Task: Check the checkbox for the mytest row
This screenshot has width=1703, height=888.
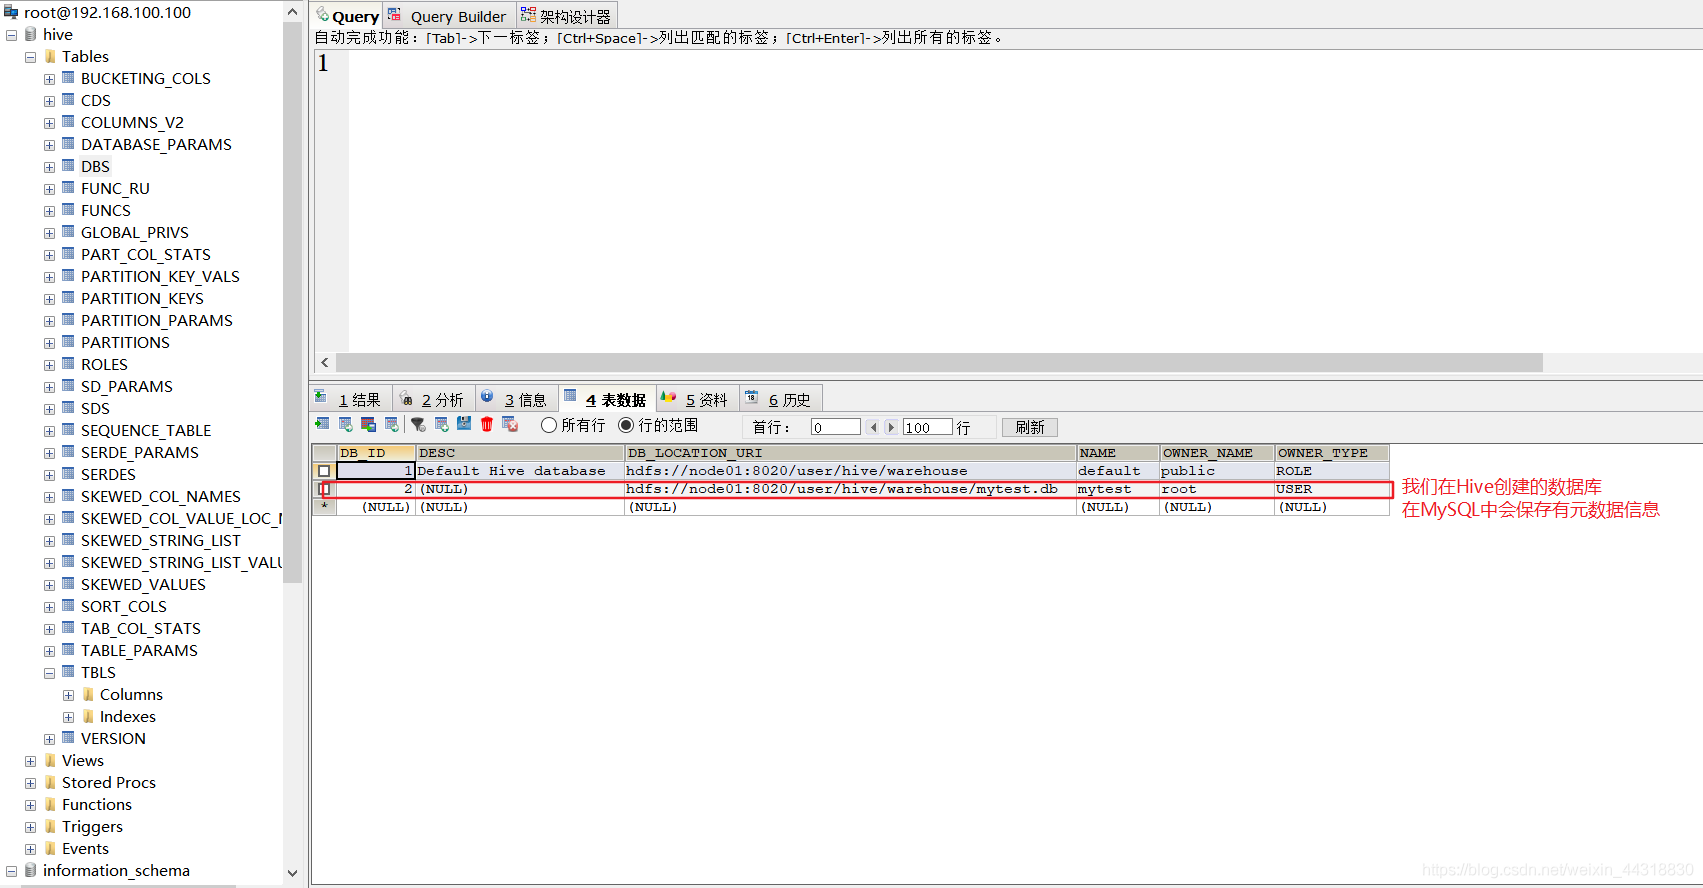Action: (324, 489)
